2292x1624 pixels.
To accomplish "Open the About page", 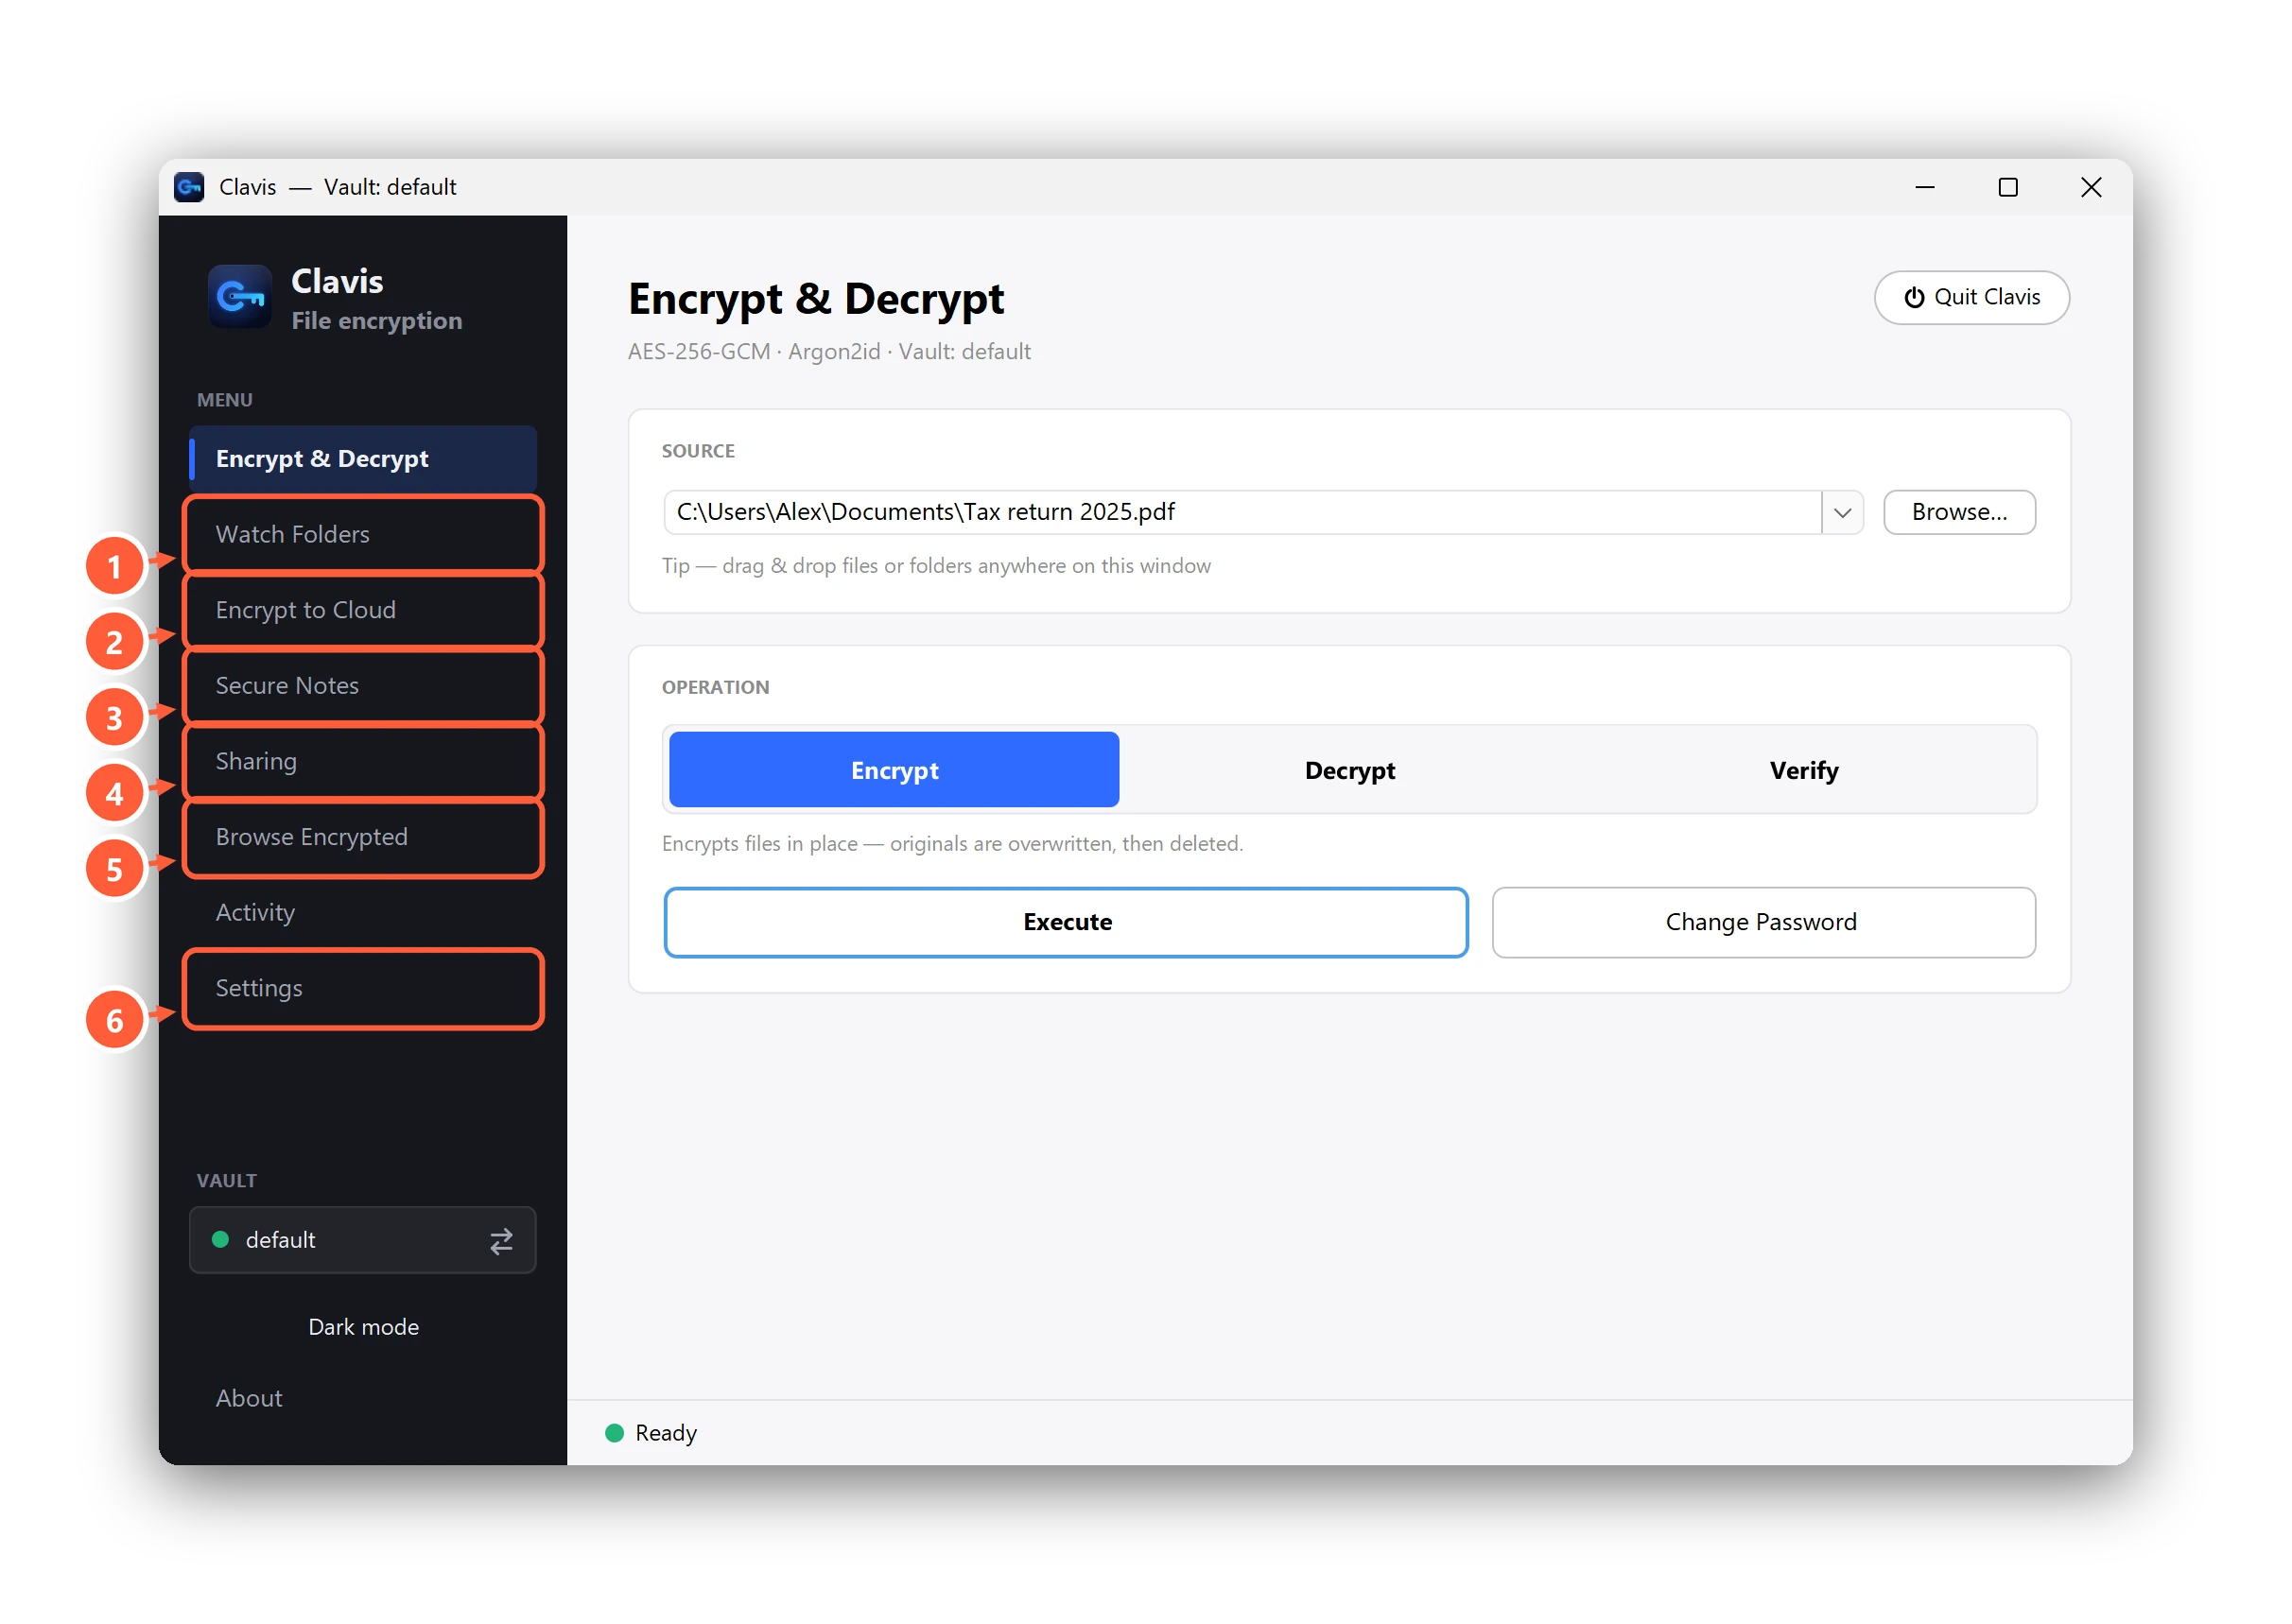I will click(363, 1398).
